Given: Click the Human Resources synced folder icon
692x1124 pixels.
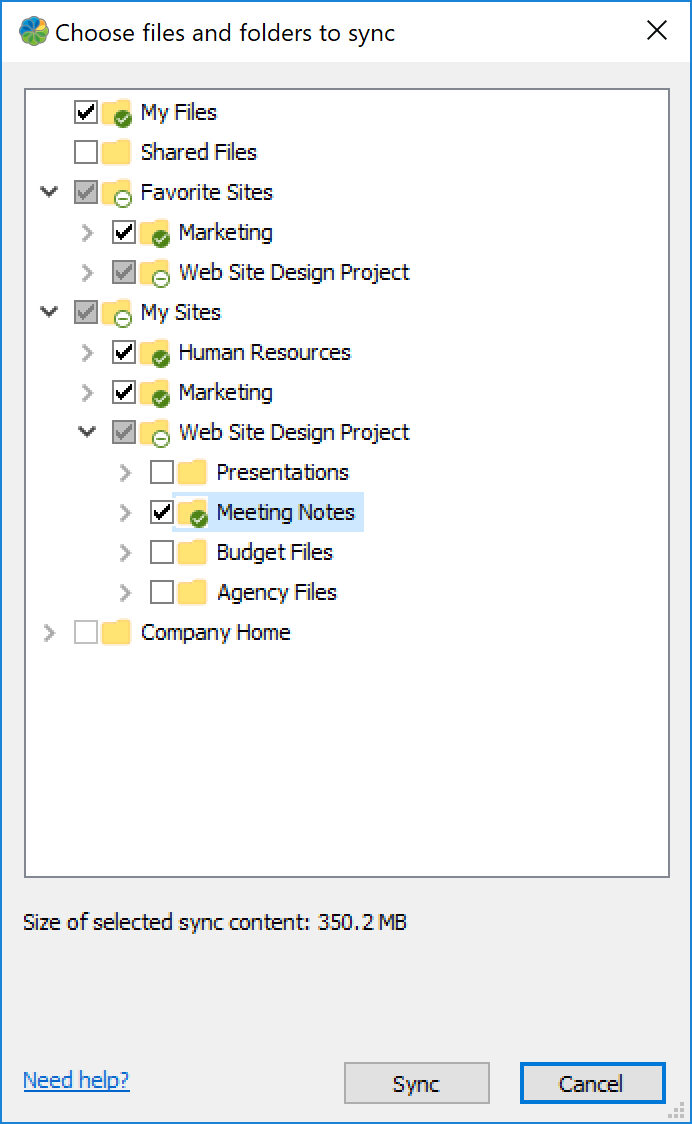Looking at the screenshot, I should pyautogui.click(x=155, y=353).
